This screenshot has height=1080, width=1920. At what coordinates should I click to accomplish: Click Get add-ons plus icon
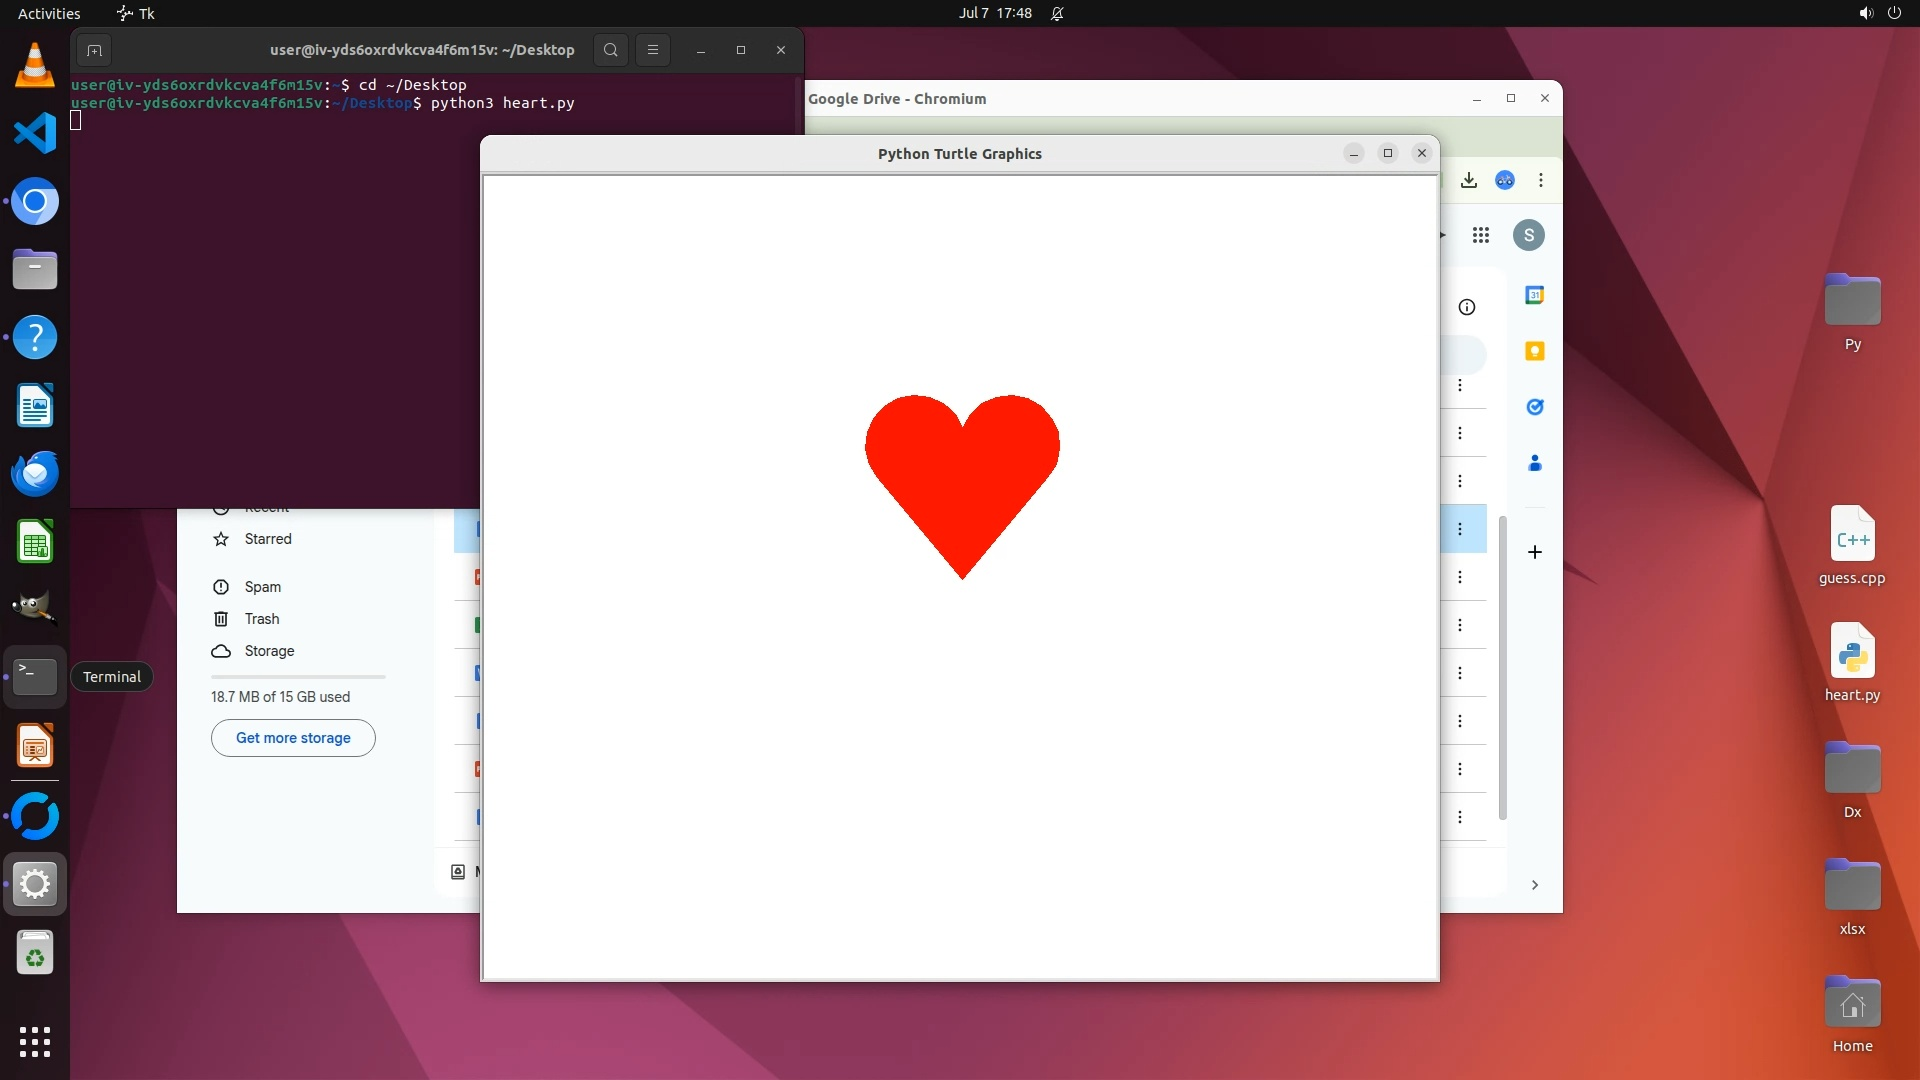(1534, 552)
